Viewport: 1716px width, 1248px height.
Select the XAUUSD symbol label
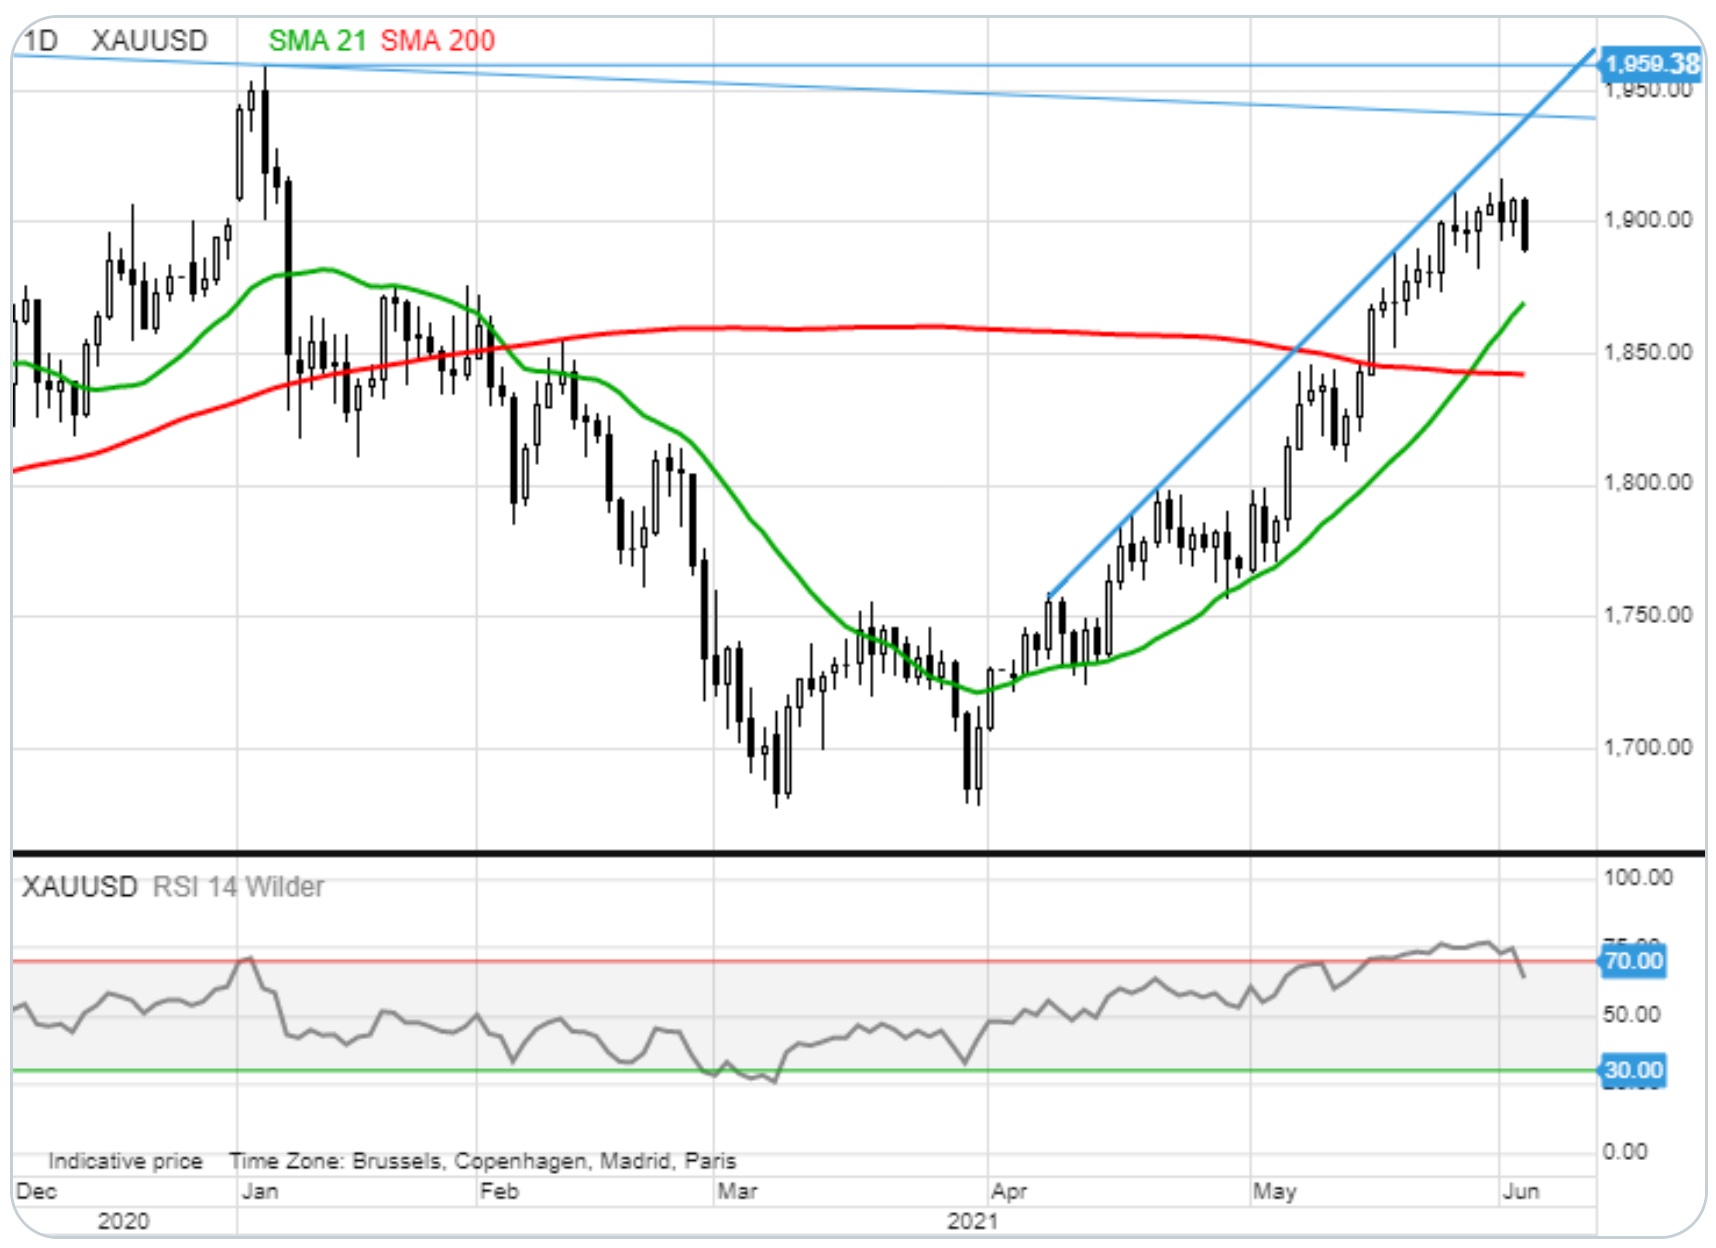pos(149,41)
